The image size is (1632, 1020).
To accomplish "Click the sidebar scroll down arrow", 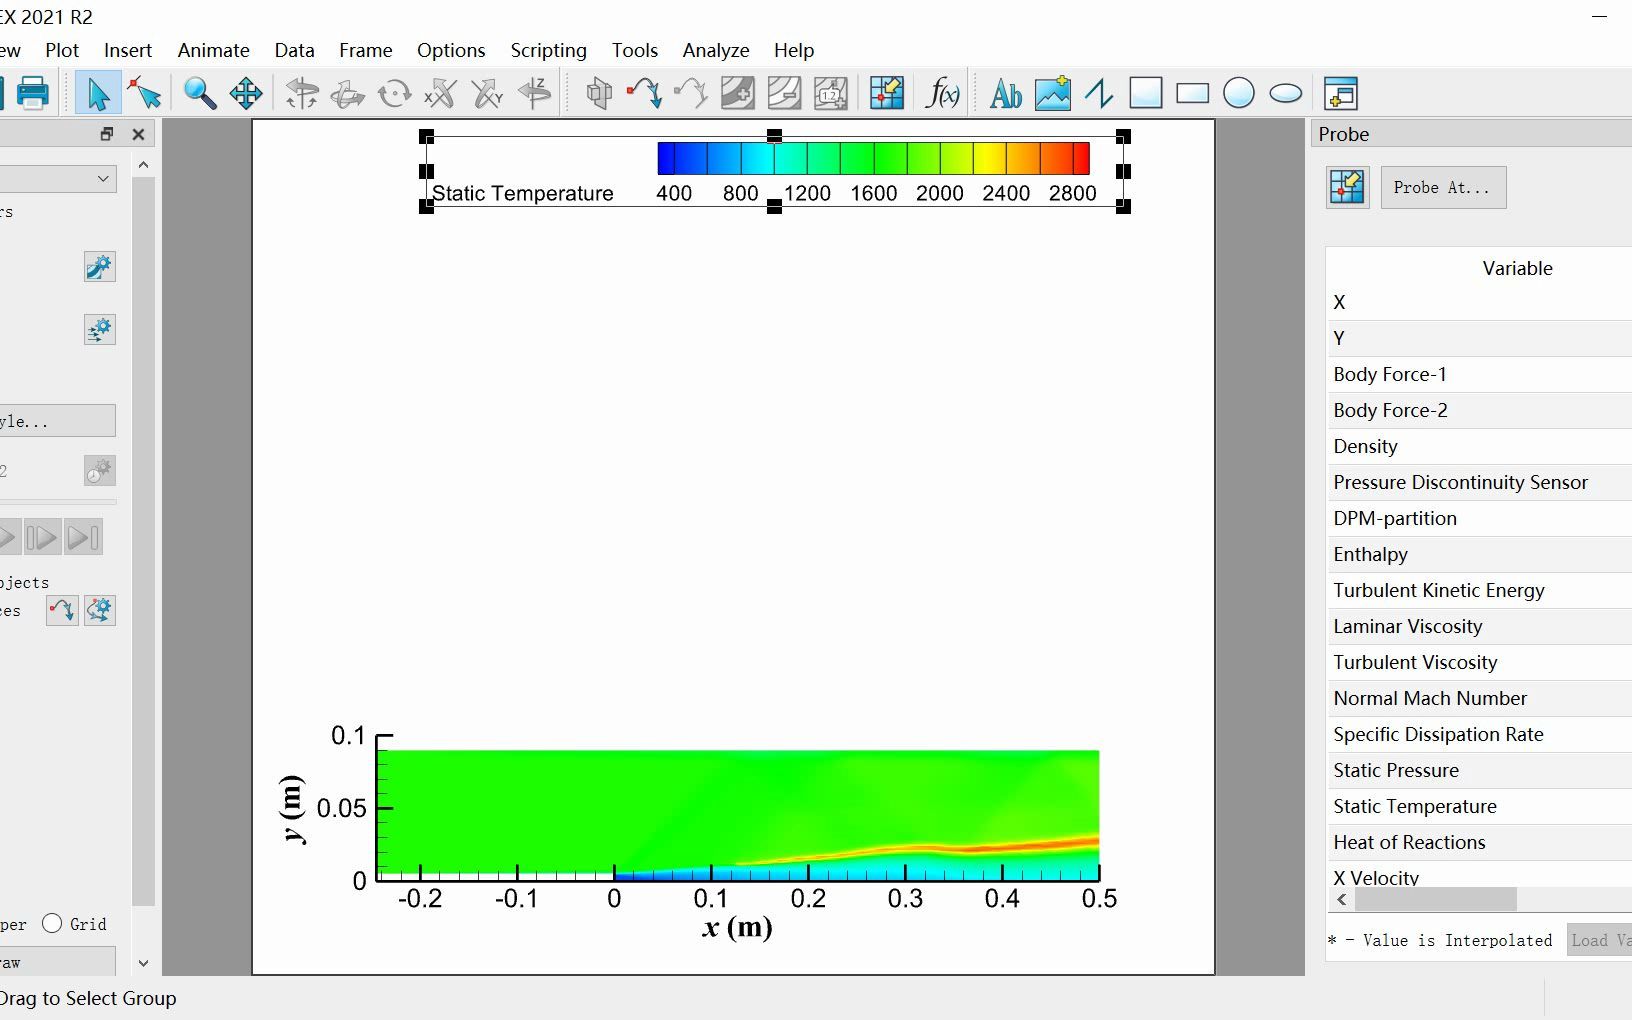I will [143, 963].
